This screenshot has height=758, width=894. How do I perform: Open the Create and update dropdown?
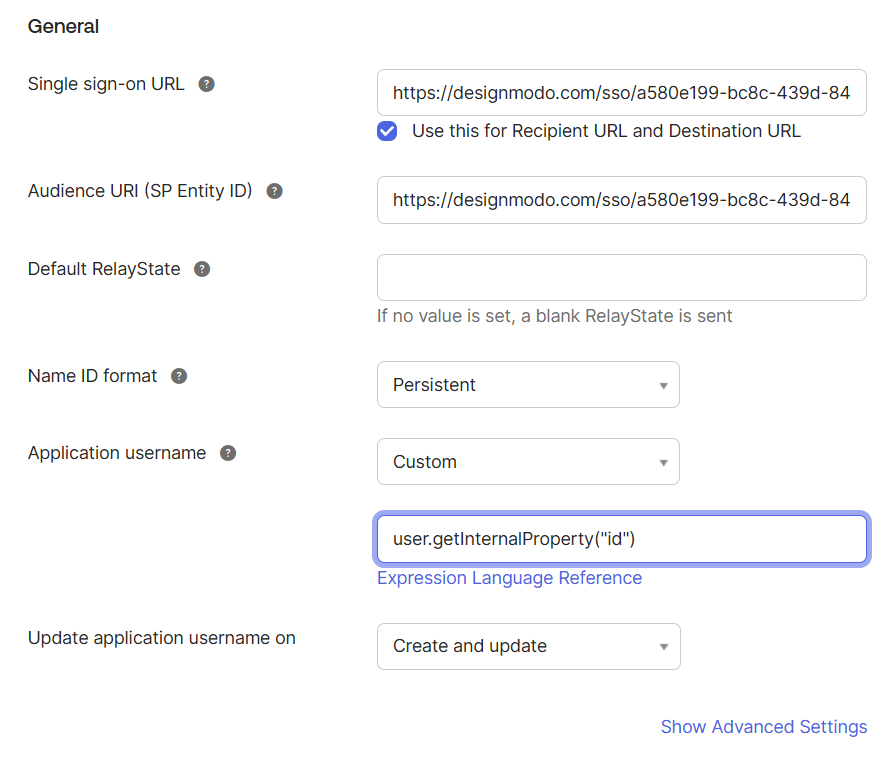[x=528, y=646]
